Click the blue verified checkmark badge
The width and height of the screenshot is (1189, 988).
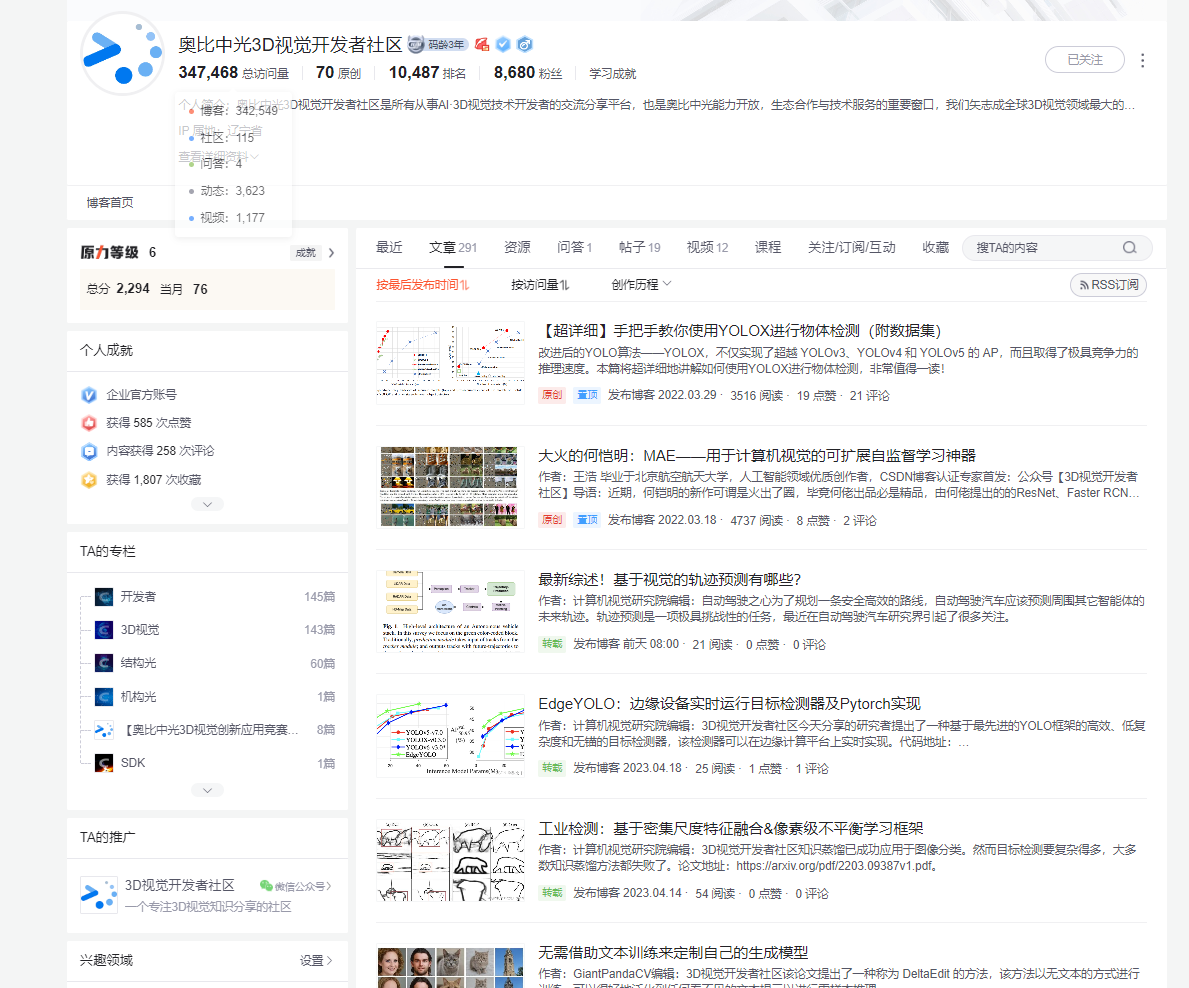pos(503,45)
